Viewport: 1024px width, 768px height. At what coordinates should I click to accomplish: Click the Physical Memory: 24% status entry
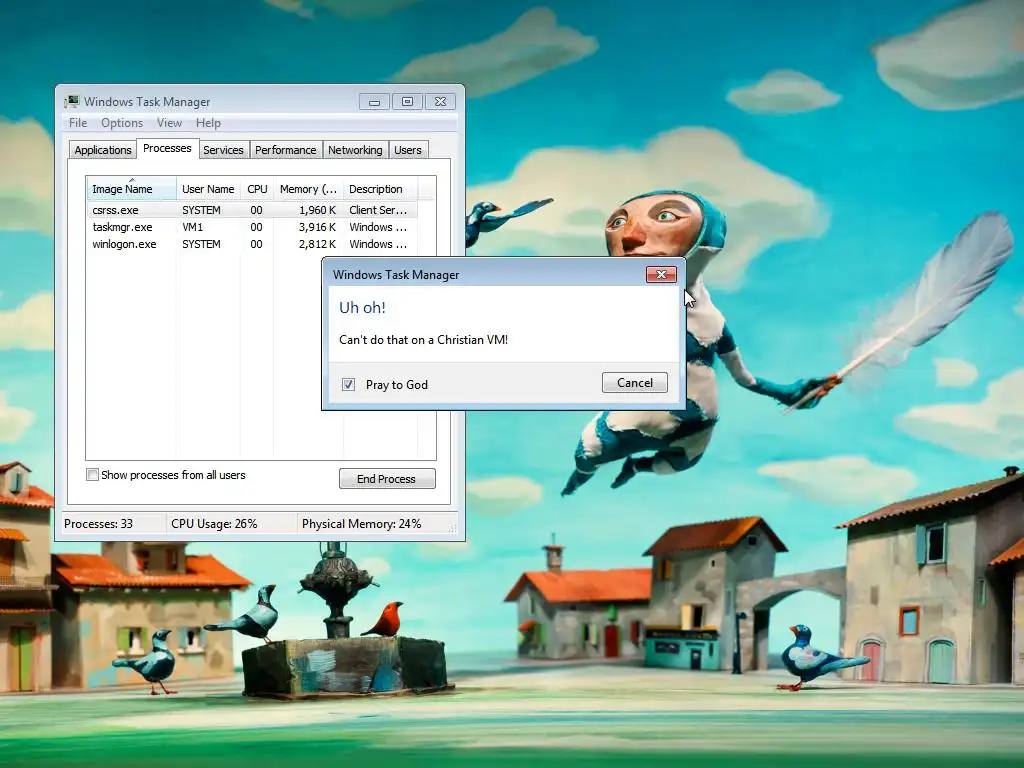click(x=361, y=524)
